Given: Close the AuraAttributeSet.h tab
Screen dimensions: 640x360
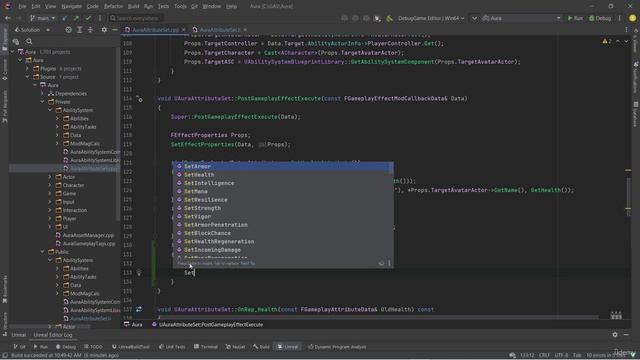Looking at the screenshot, I should click(x=245, y=30).
